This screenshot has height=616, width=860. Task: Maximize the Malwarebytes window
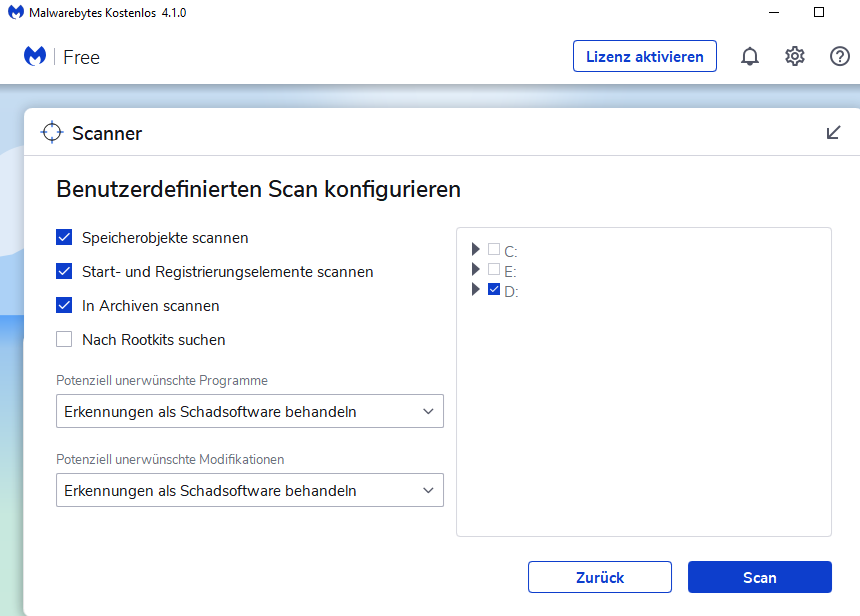click(x=819, y=12)
